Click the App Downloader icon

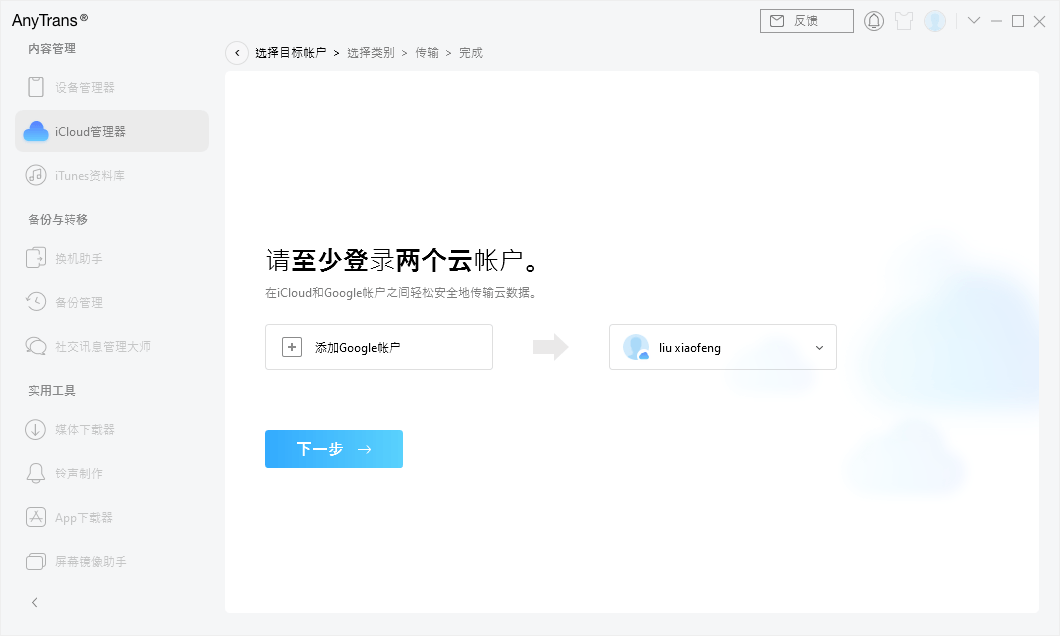pyautogui.click(x=36, y=517)
